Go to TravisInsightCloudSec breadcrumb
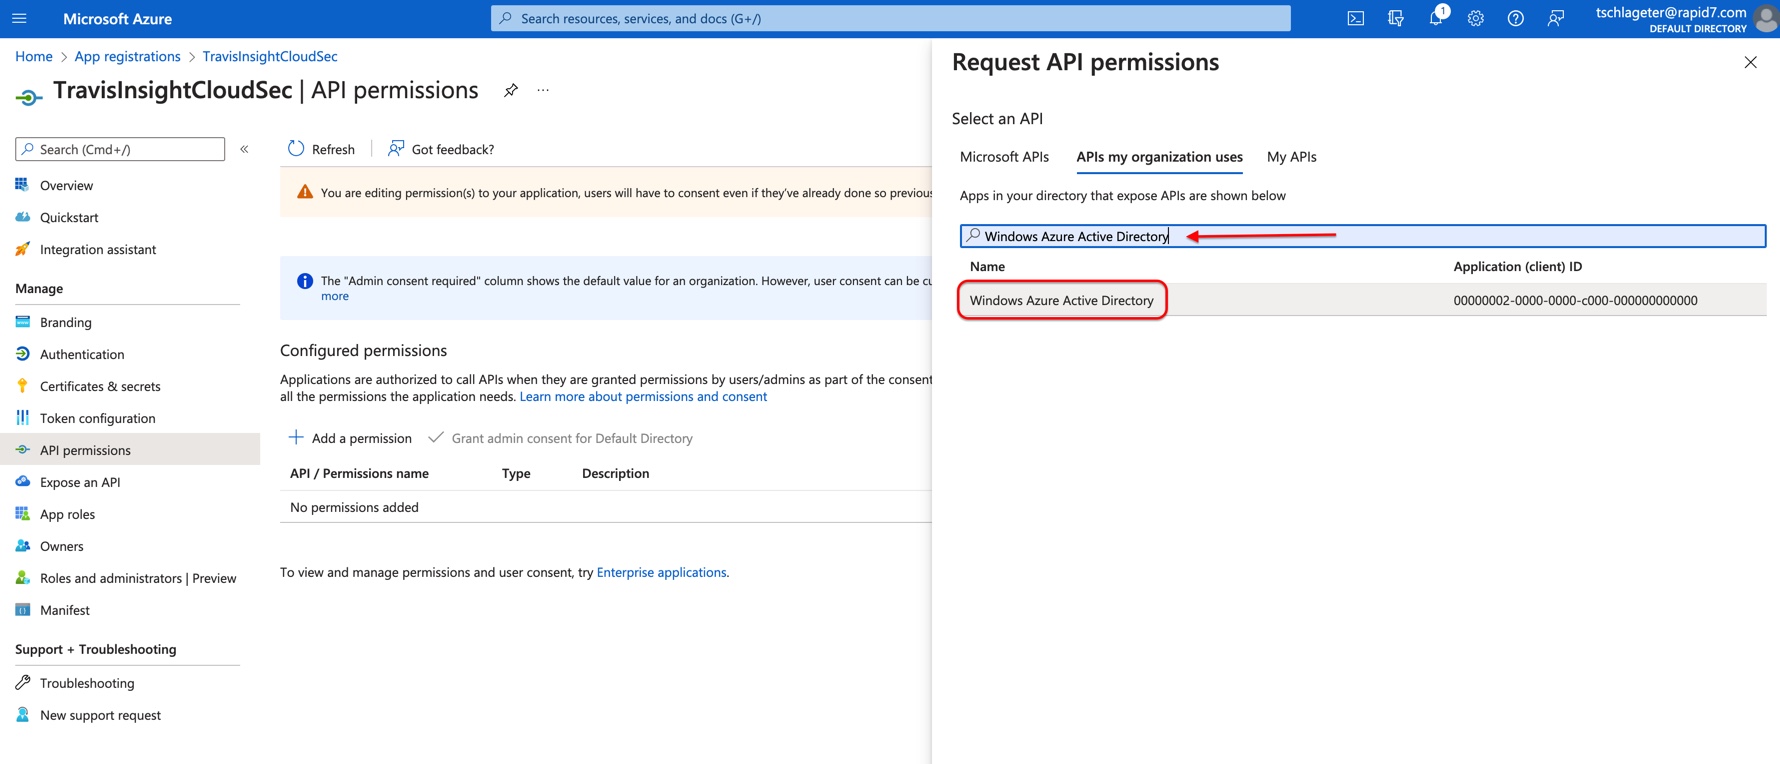 coord(270,56)
